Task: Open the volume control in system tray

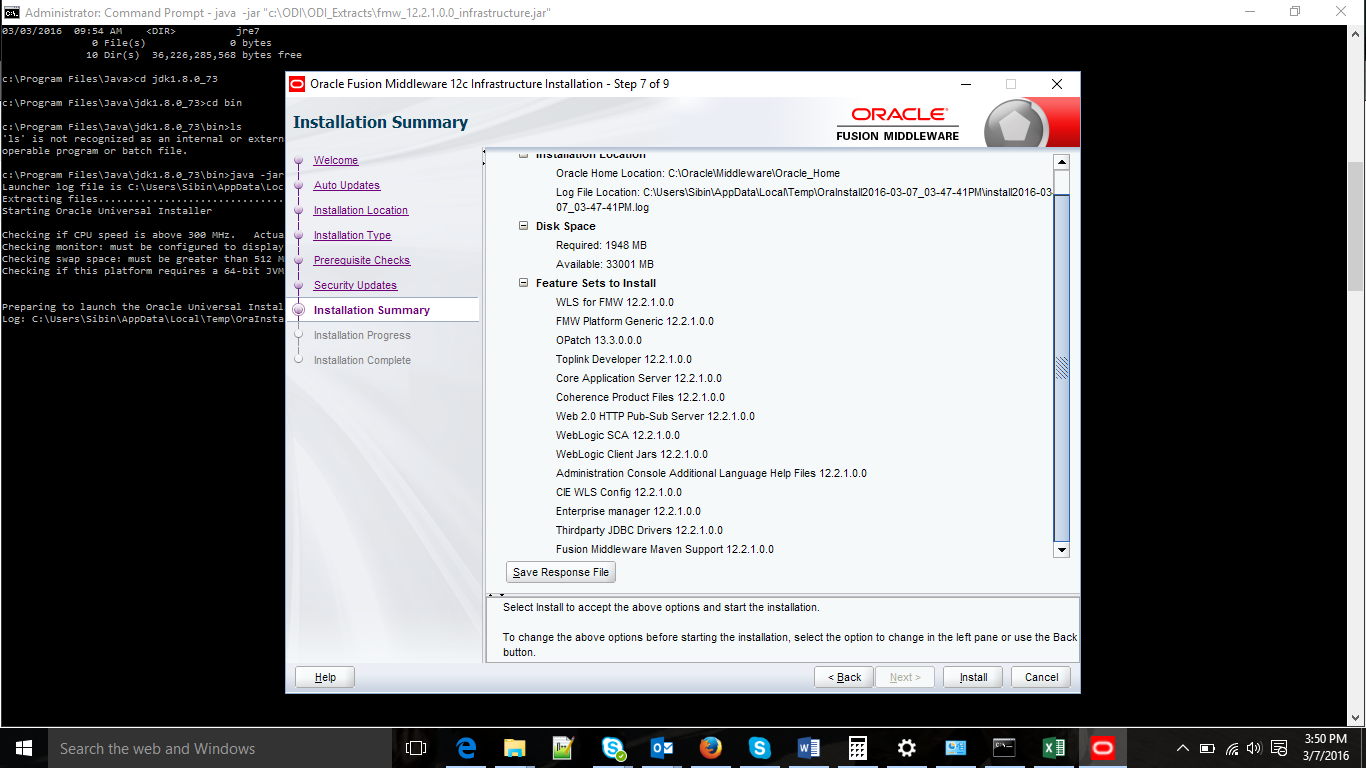Action: [x=1253, y=747]
